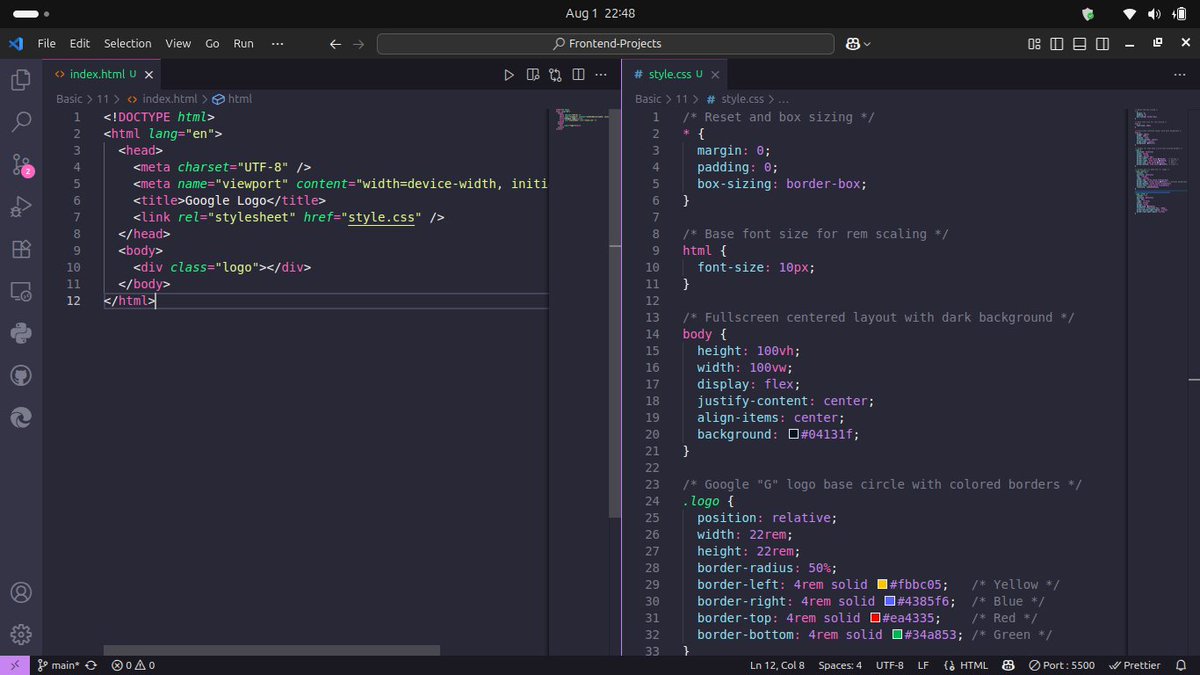Click the Frontend-Projects command center search box

click(x=606, y=44)
